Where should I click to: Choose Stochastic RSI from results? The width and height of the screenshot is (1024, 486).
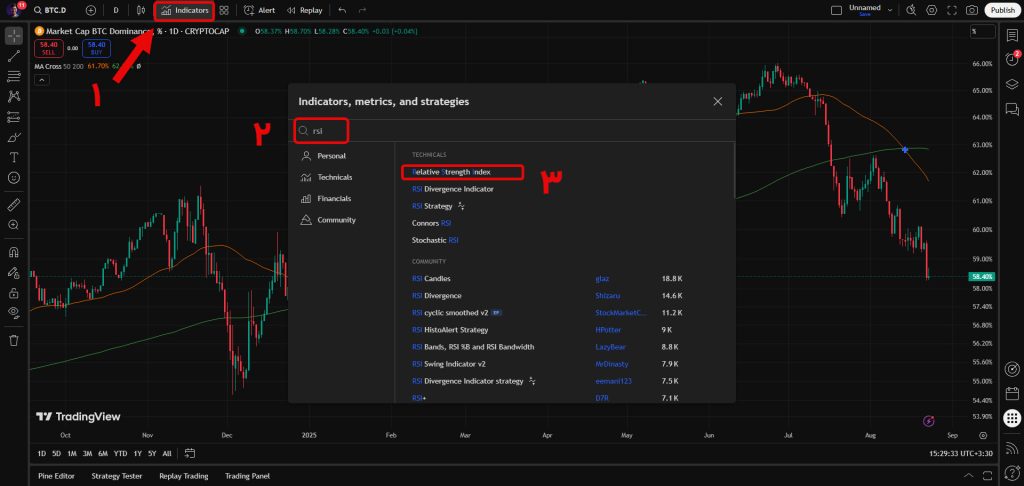pos(435,240)
